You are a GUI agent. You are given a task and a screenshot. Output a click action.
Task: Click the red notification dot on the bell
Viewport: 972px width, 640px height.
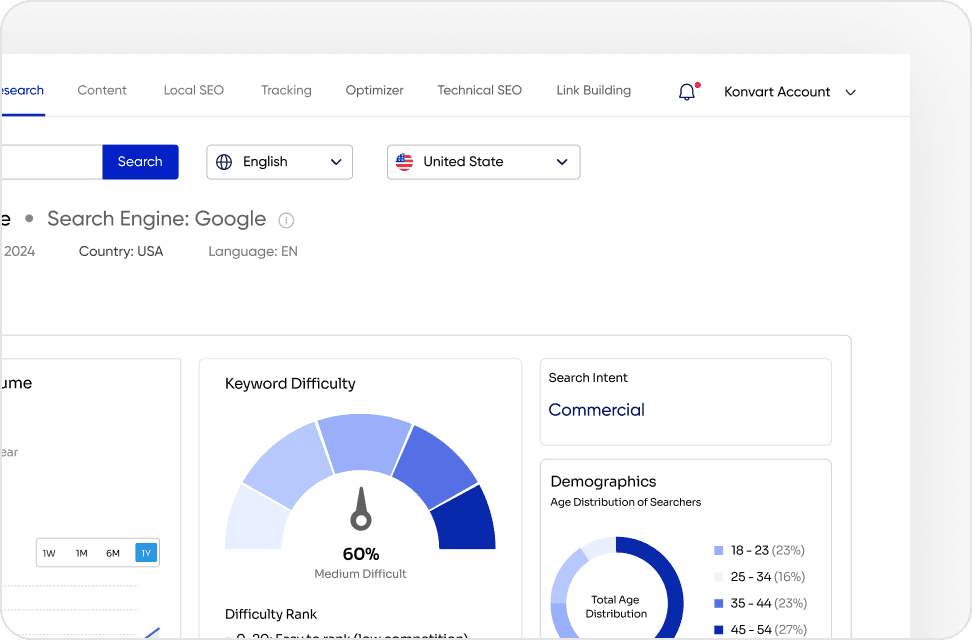click(696, 83)
